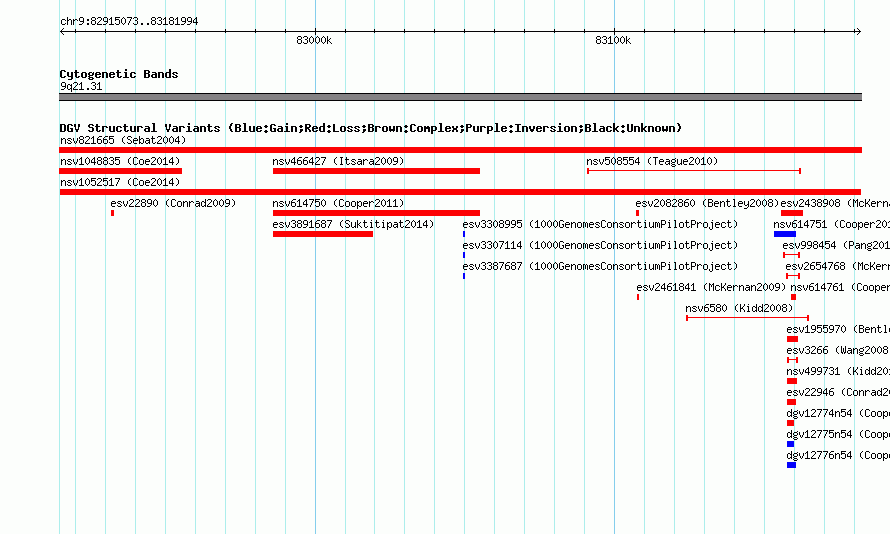Open nsv614761 variant label

point(840,287)
